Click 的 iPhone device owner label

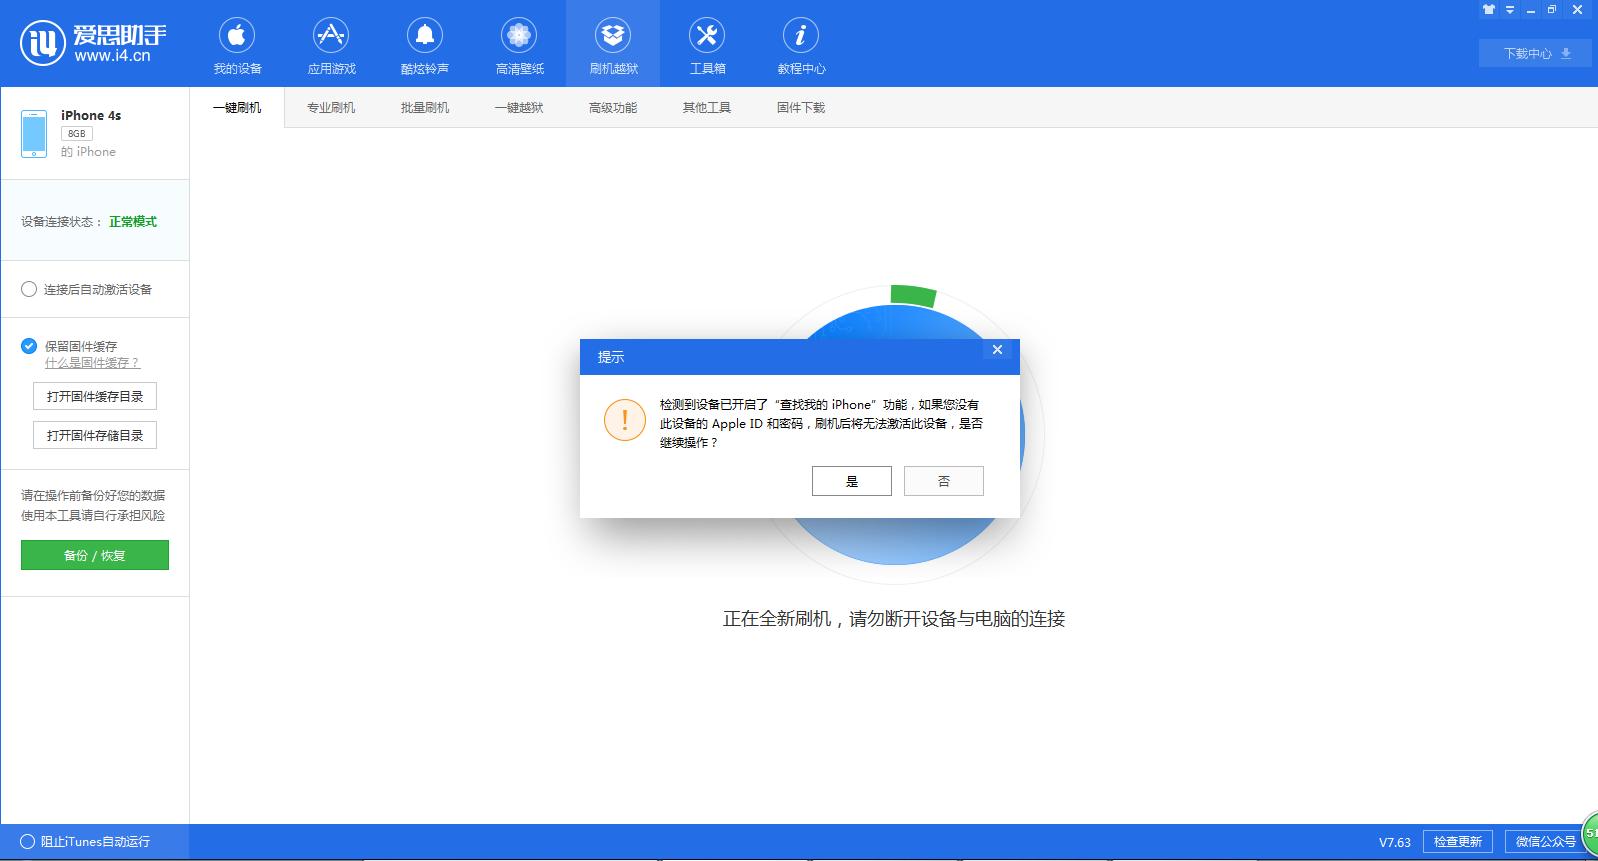click(88, 152)
